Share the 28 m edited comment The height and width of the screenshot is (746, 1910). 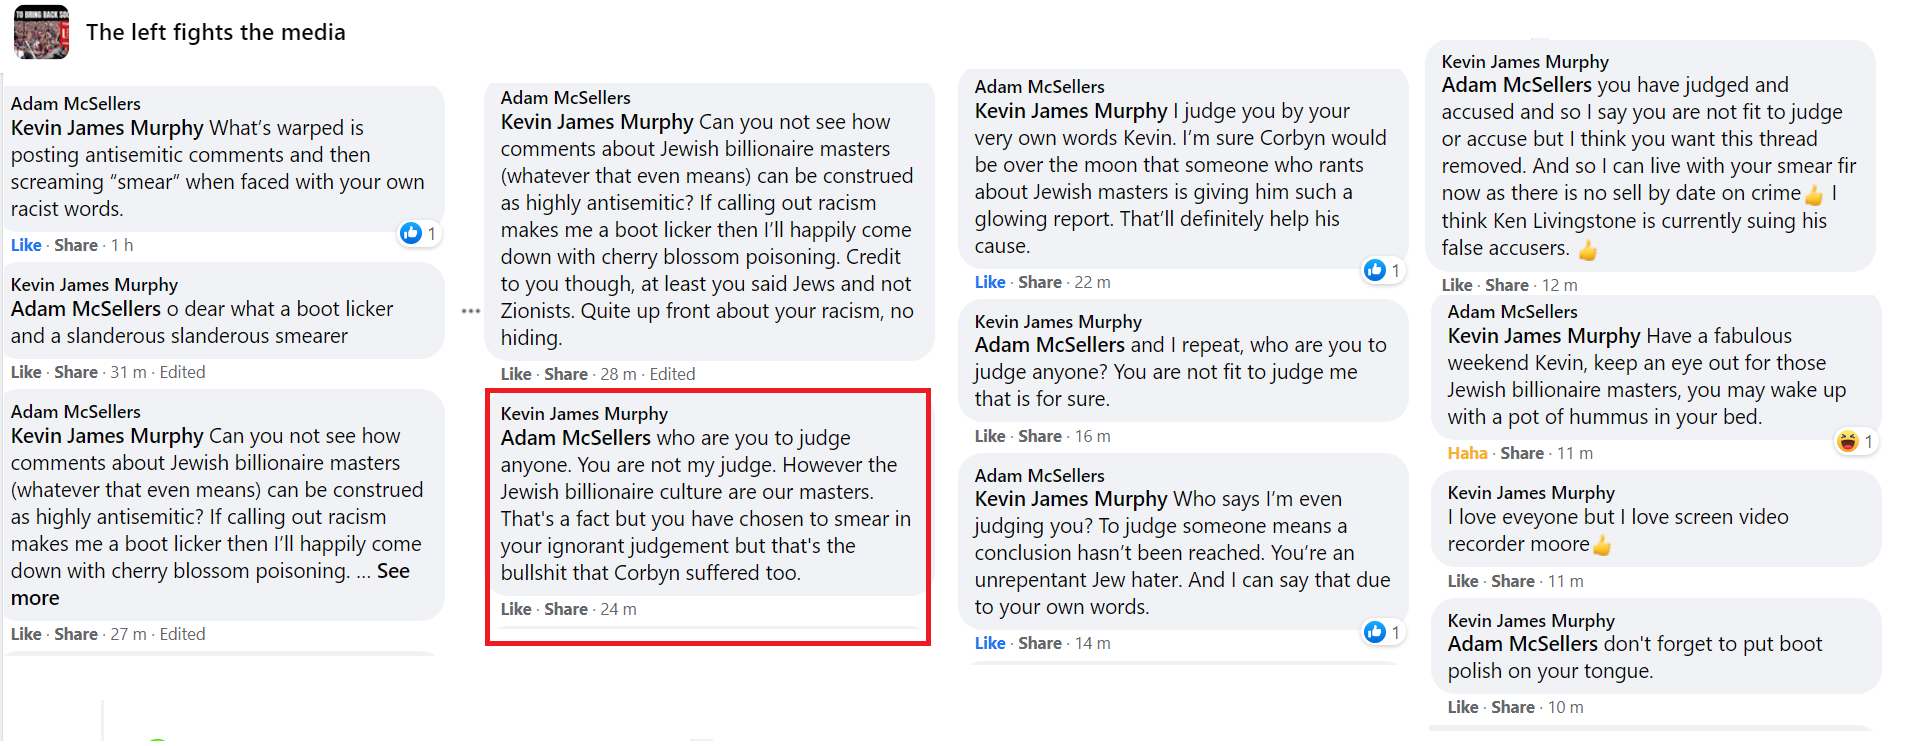565,374
